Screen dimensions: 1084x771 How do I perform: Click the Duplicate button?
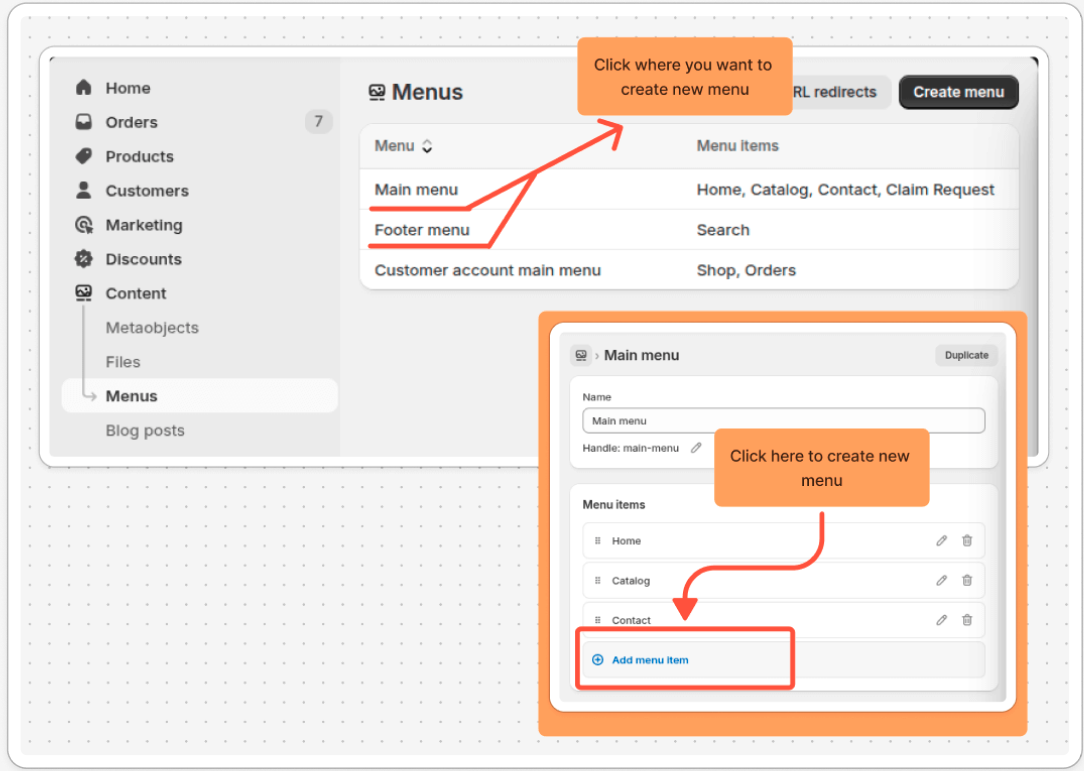click(966, 355)
